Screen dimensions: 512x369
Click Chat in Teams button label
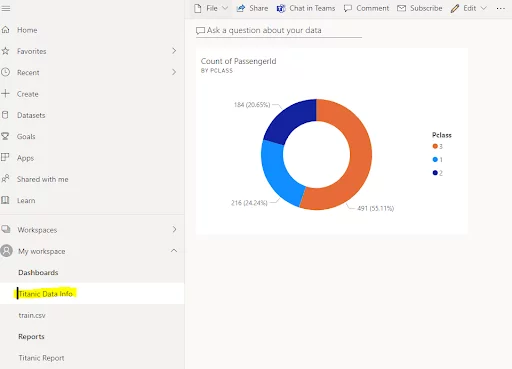(312, 8)
